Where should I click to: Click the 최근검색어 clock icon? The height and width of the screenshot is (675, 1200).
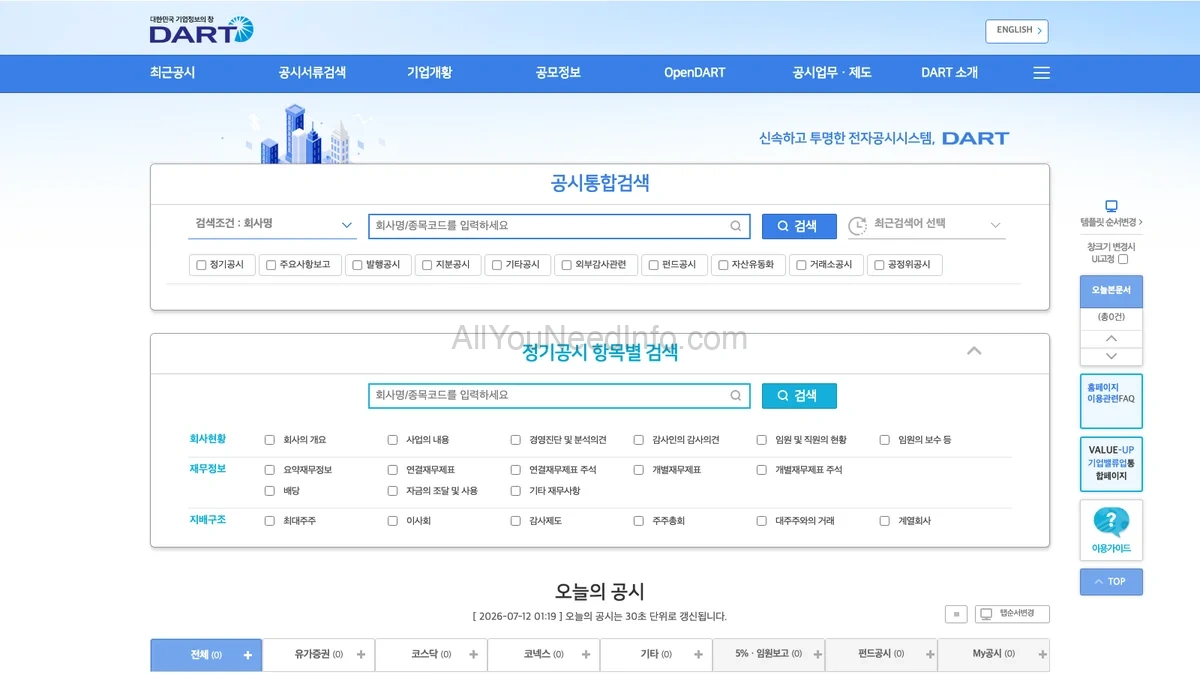pos(857,226)
